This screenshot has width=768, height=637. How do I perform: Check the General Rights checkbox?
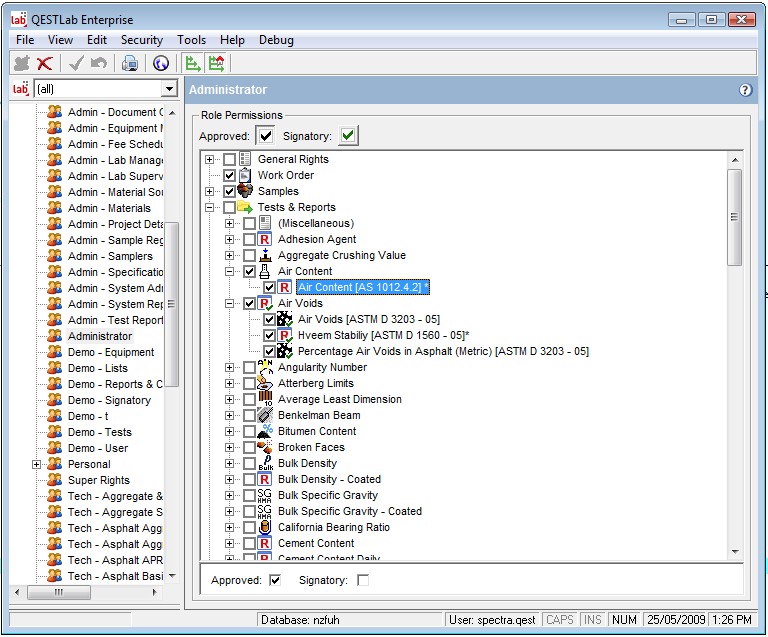point(230,160)
